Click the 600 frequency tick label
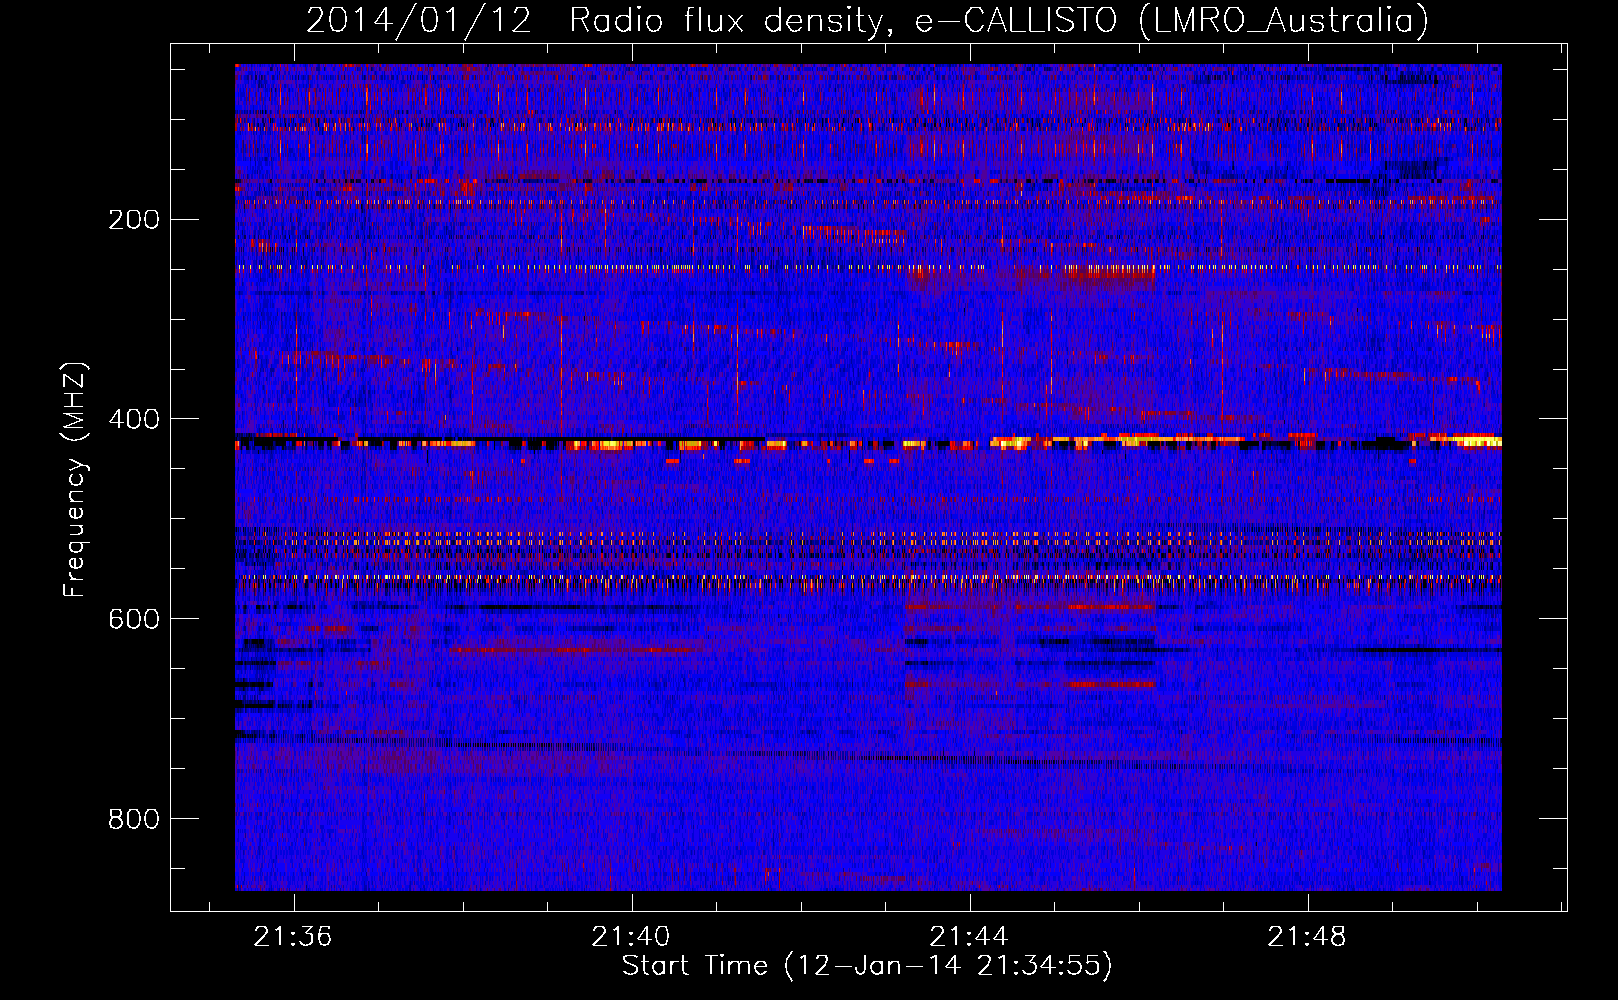 pyautogui.click(x=134, y=619)
